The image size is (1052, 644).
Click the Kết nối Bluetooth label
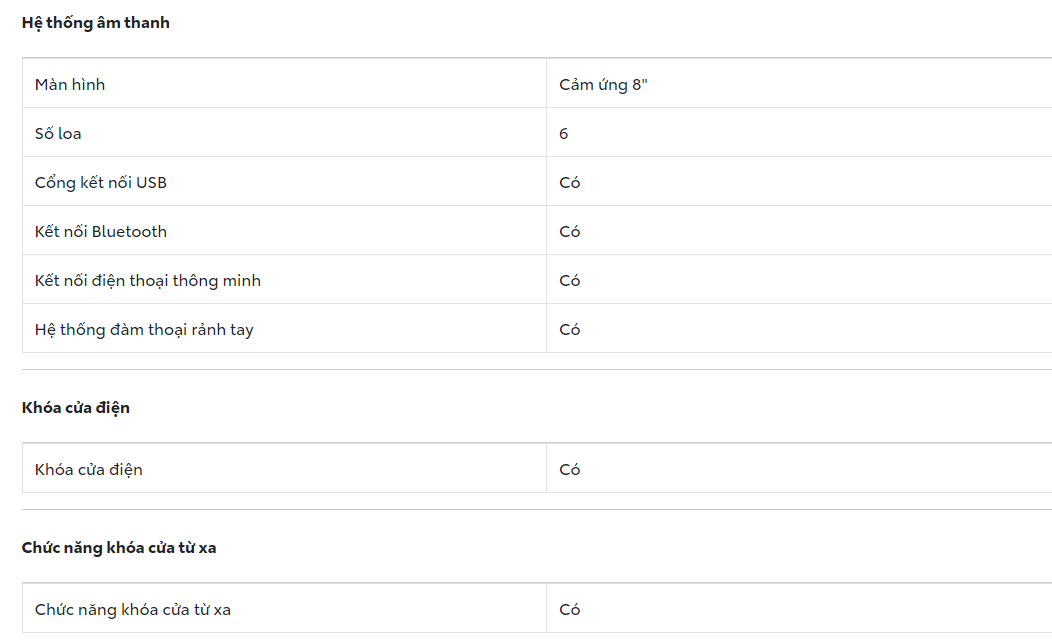pos(101,232)
